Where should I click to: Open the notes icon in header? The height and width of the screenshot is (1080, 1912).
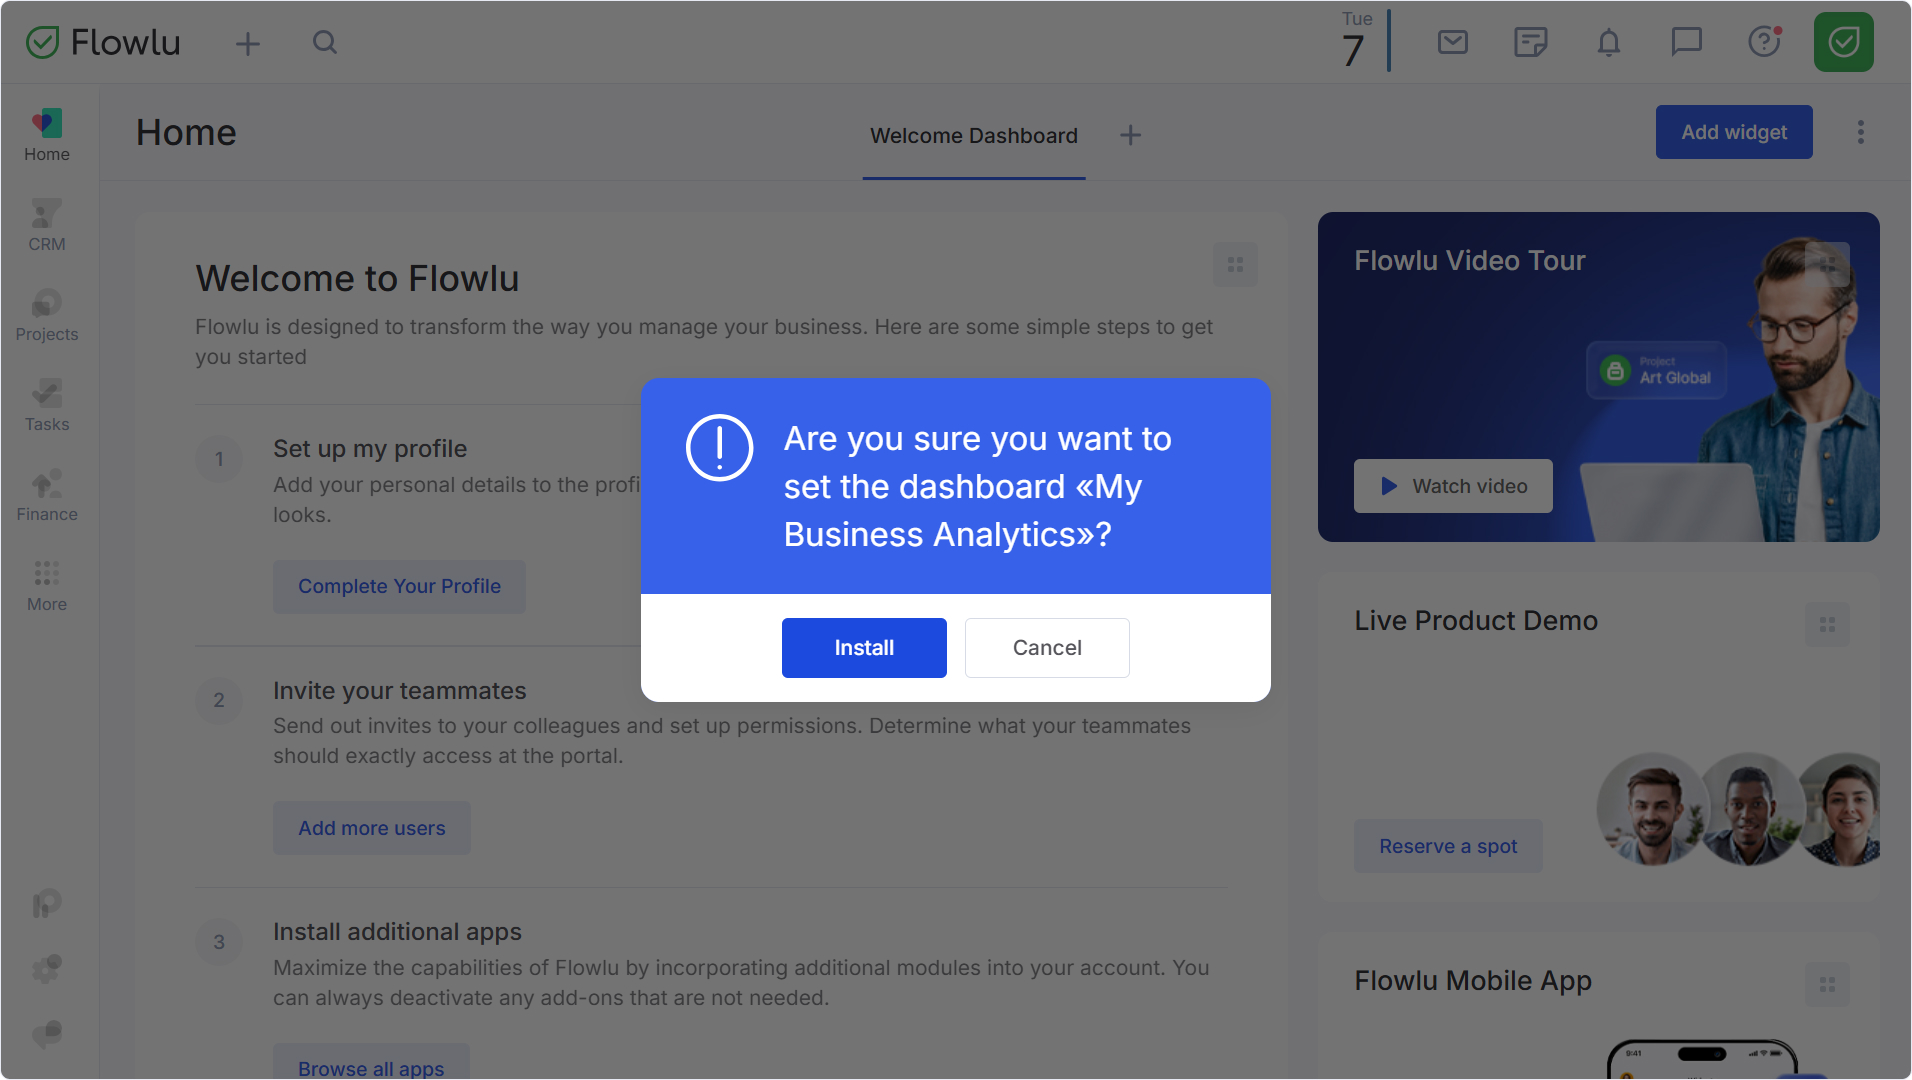(1531, 42)
